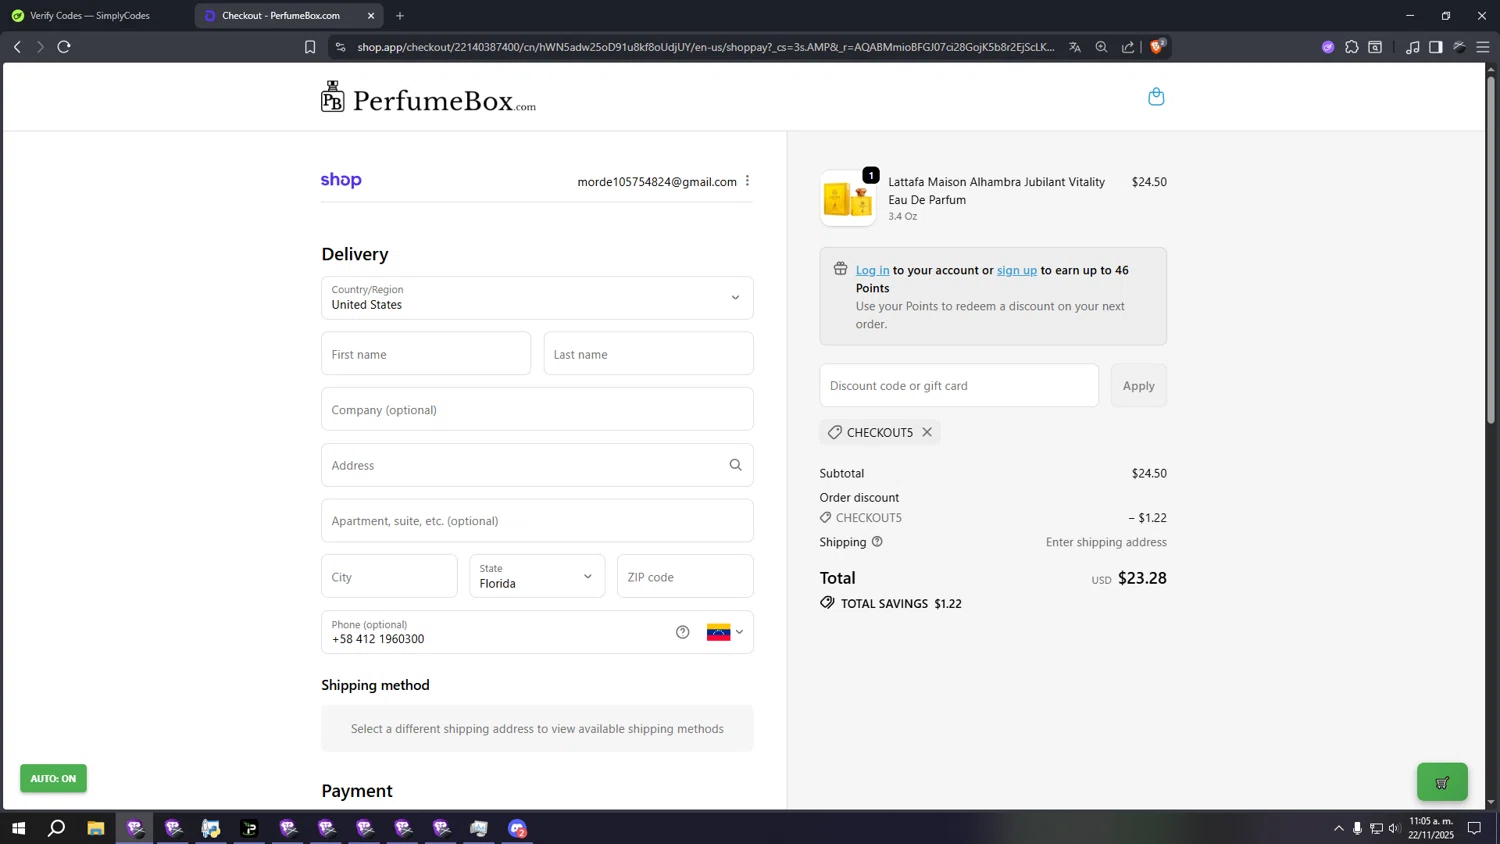
Task: Go back to previous page
Action: [x=17, y=47]
